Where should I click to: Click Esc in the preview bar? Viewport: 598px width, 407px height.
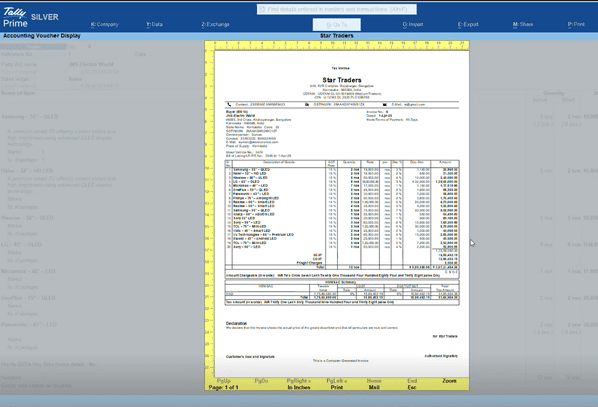pyautogui.click(x=412, y=387)
